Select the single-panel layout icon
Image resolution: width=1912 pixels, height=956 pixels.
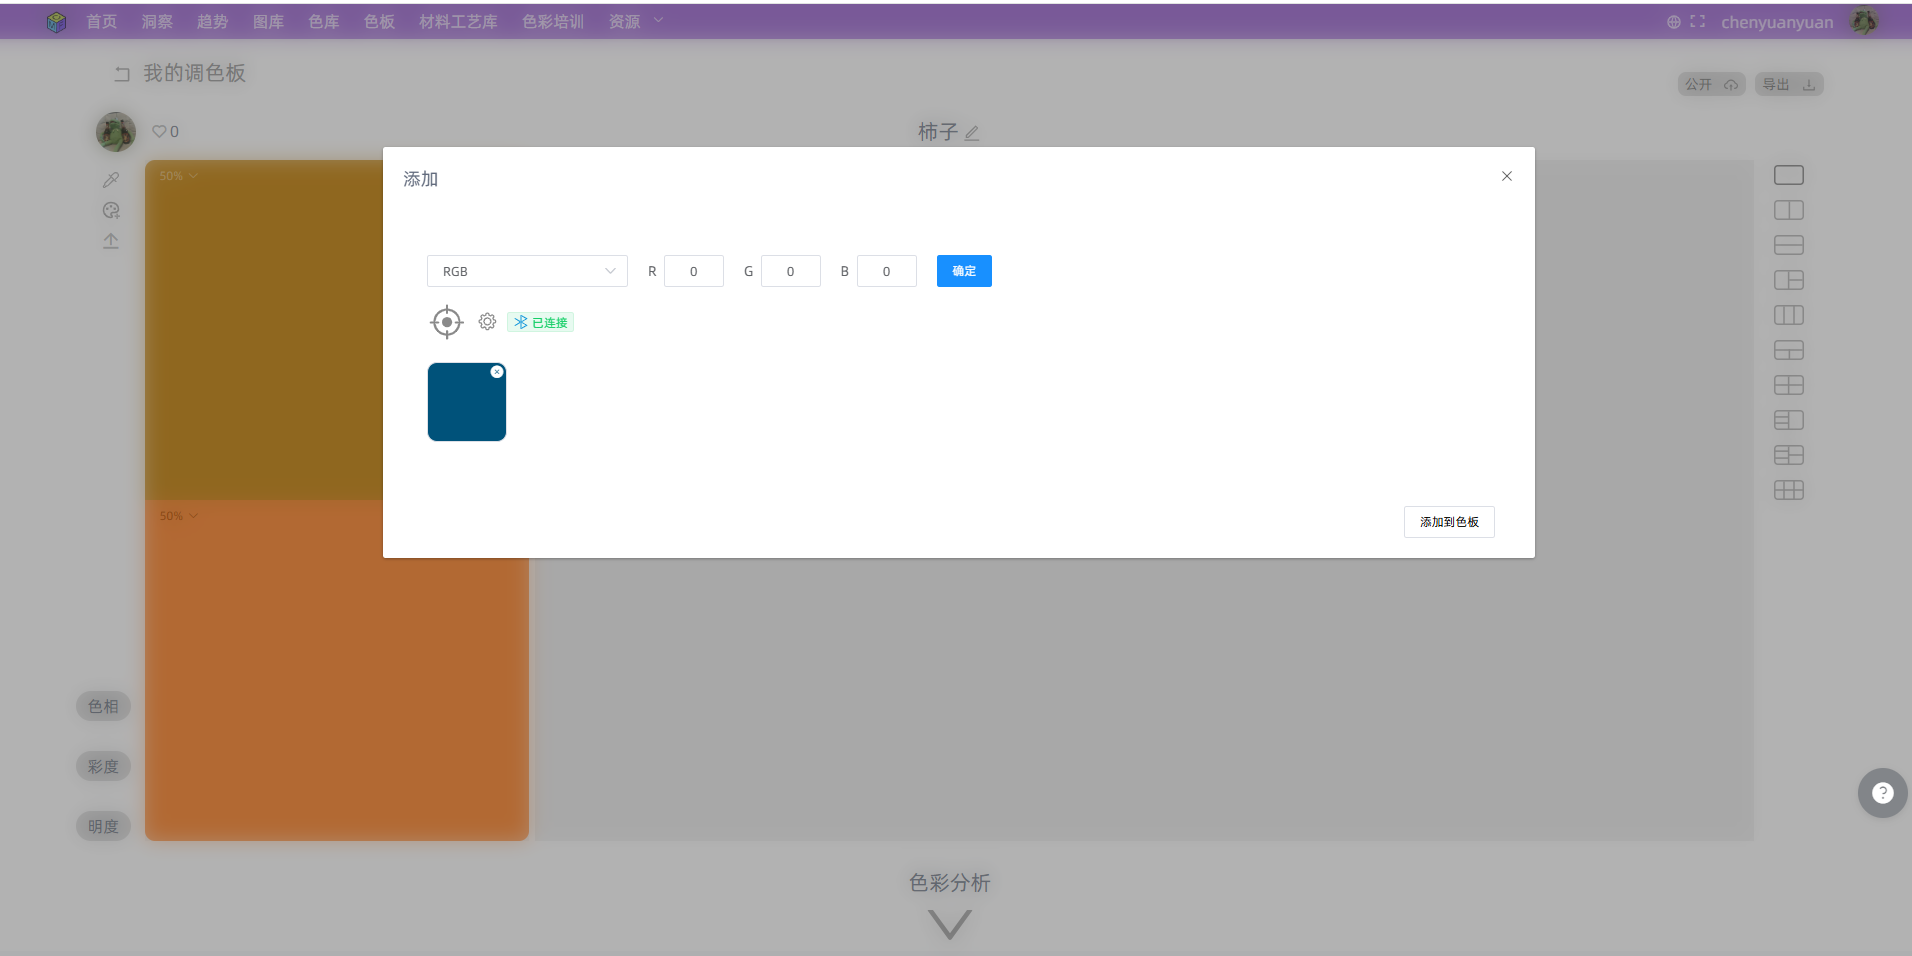1788,175
